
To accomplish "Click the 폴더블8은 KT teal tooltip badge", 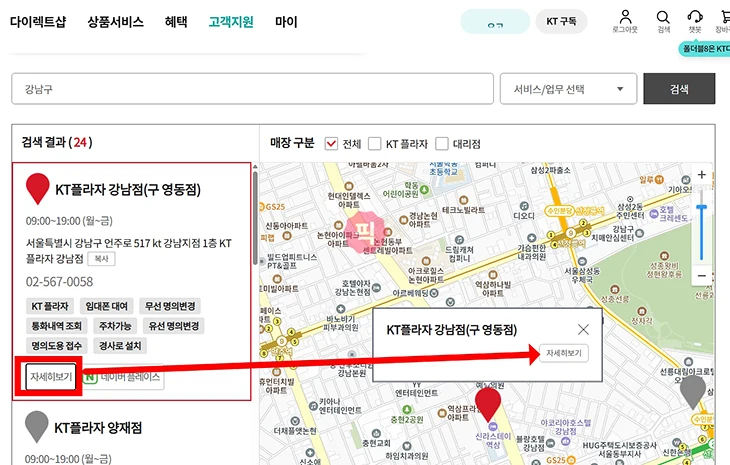I will (704, 48).
